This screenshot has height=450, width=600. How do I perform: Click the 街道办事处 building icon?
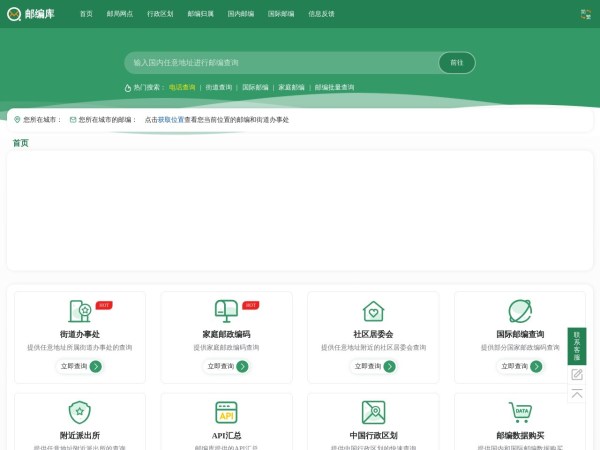79,311
